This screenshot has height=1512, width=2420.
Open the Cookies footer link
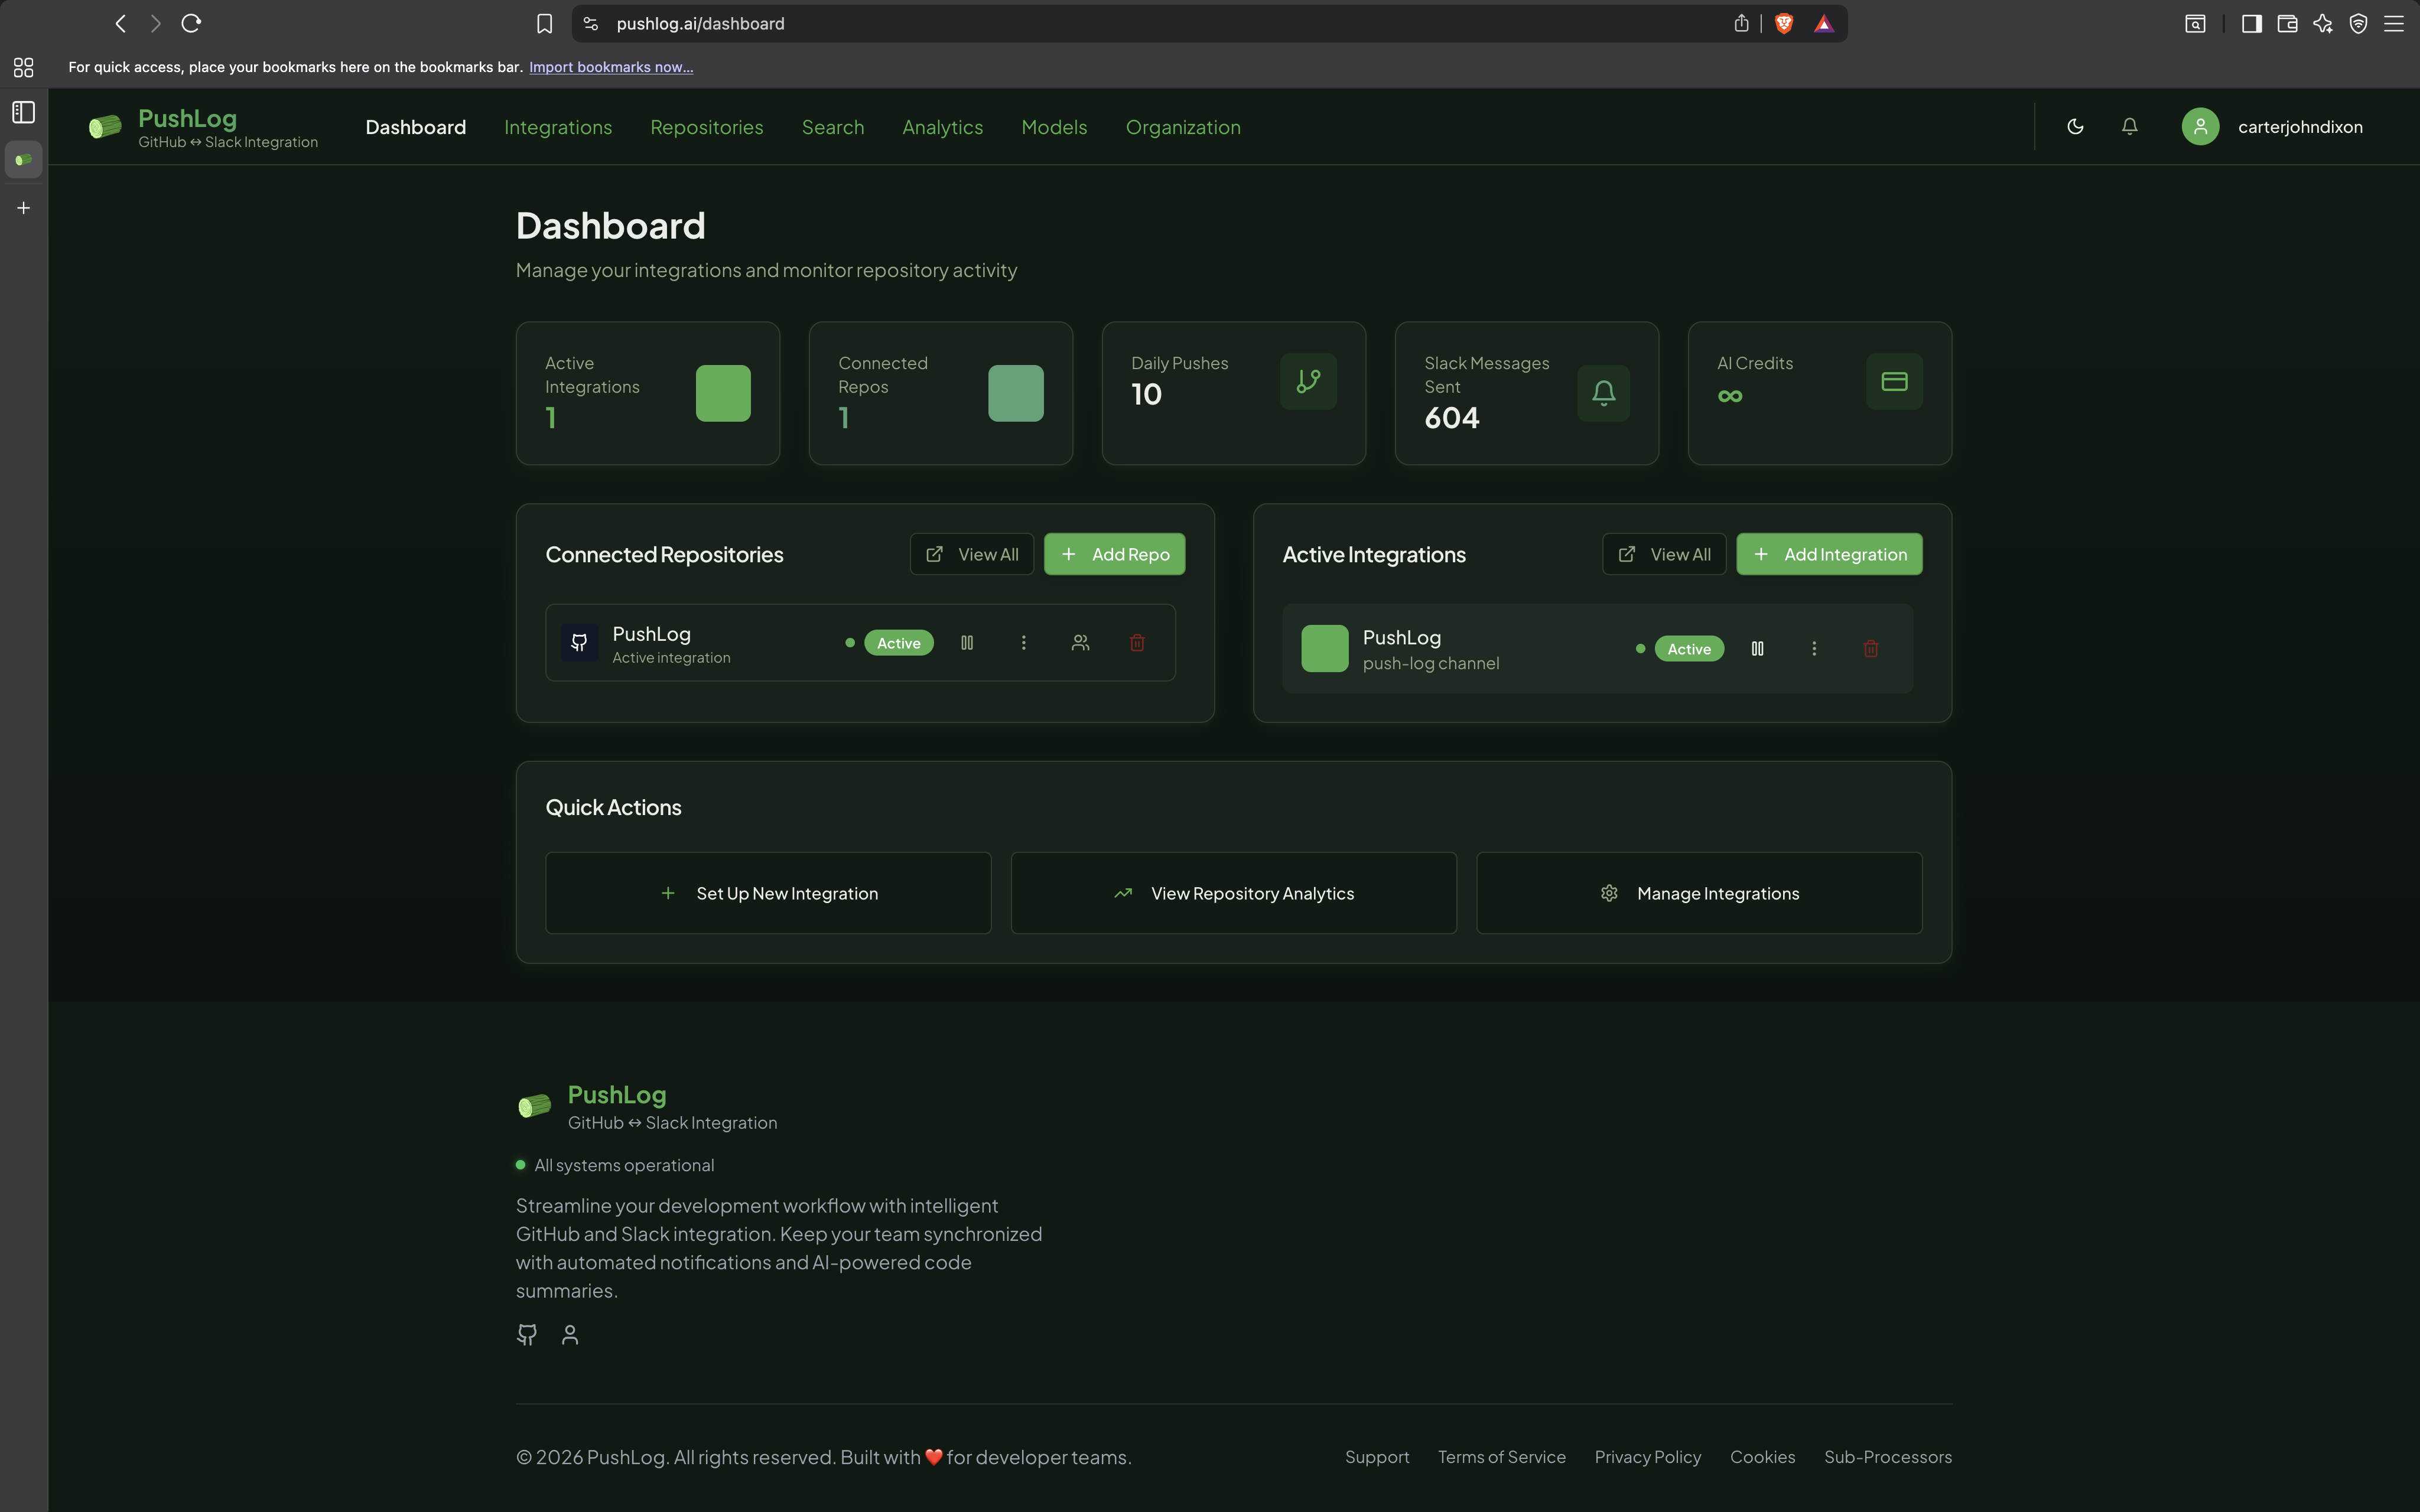click(x=1762, y=1457)
